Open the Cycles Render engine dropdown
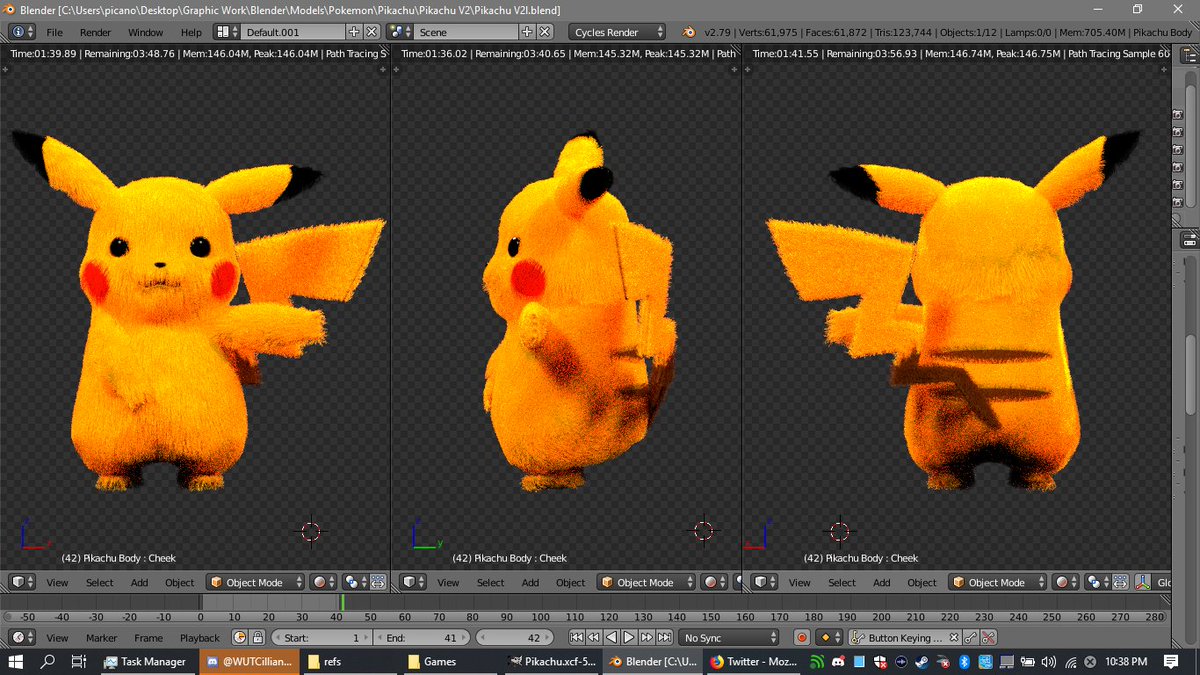Viewport: 1200px width, 675px height. pyautogui.click(x=616, y=32)
